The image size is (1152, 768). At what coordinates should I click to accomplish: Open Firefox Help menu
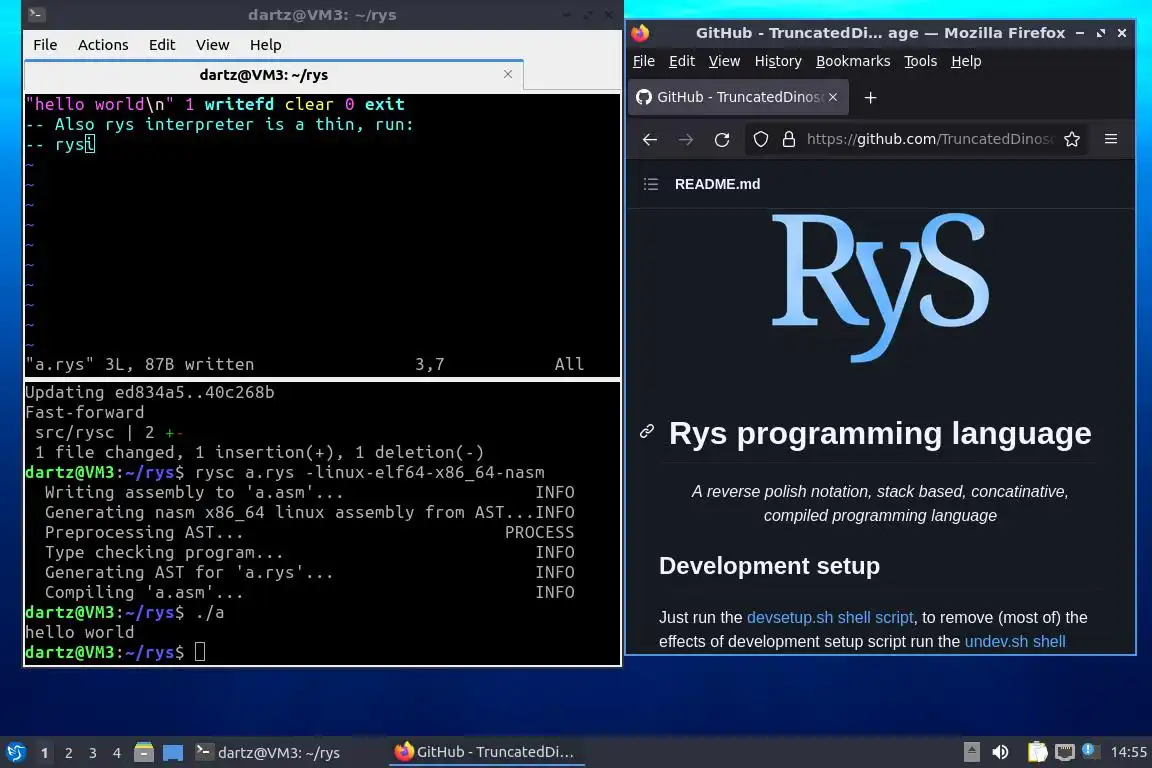(965, 62)
